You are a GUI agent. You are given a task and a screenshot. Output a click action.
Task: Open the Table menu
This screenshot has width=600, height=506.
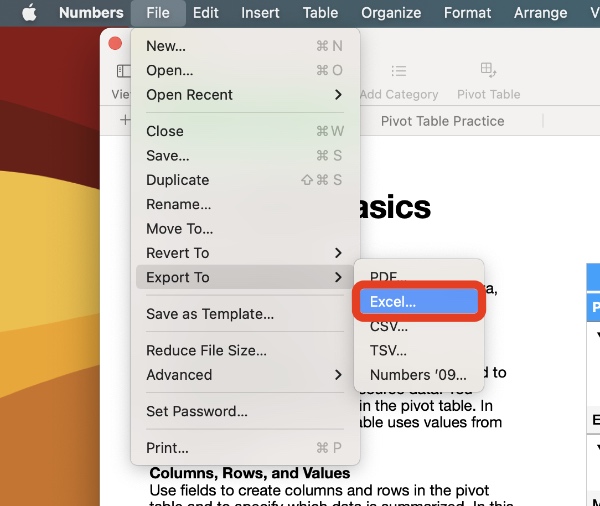pyautogui.click(x=320, y=13)
